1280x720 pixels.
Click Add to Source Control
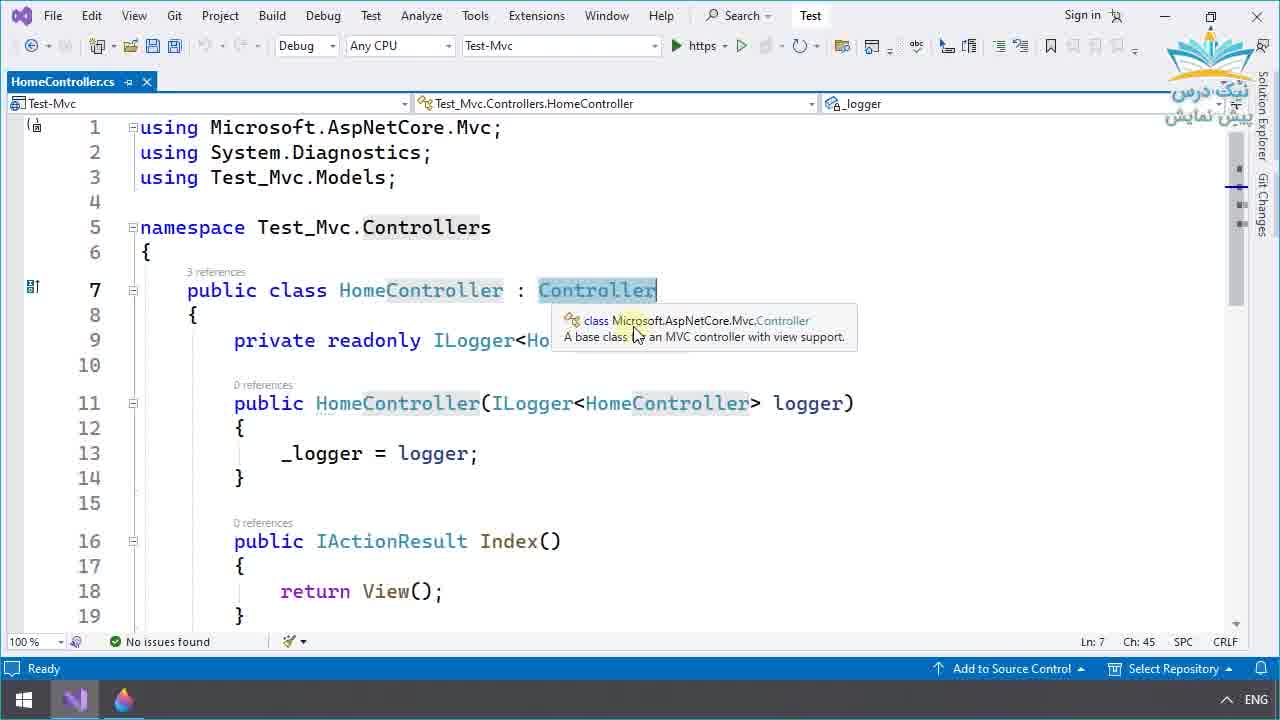1013,668
